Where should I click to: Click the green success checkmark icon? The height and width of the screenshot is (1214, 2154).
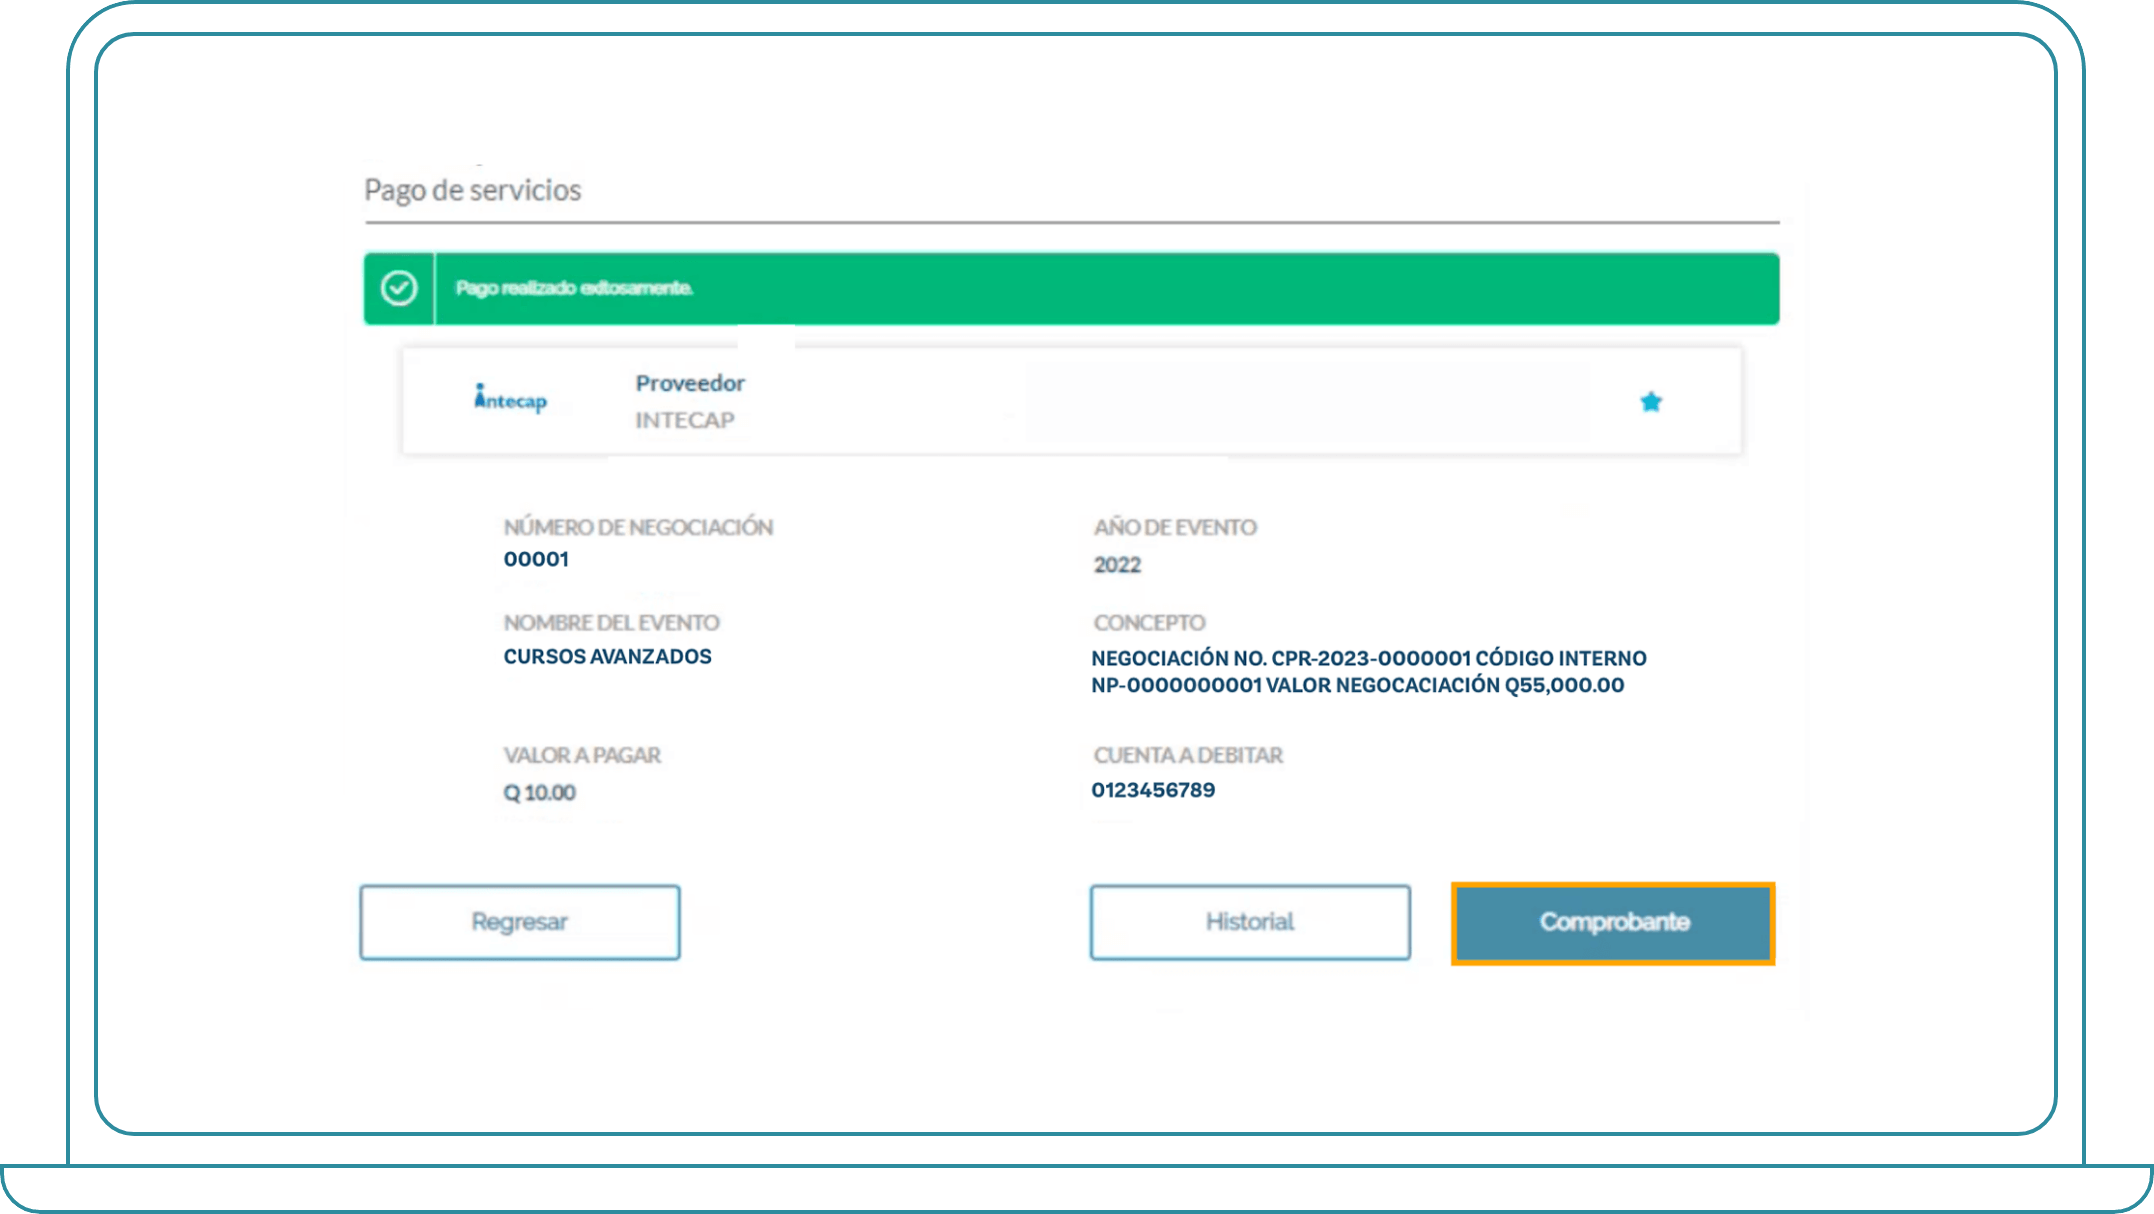pyautogui.click(x=399, y=288)
